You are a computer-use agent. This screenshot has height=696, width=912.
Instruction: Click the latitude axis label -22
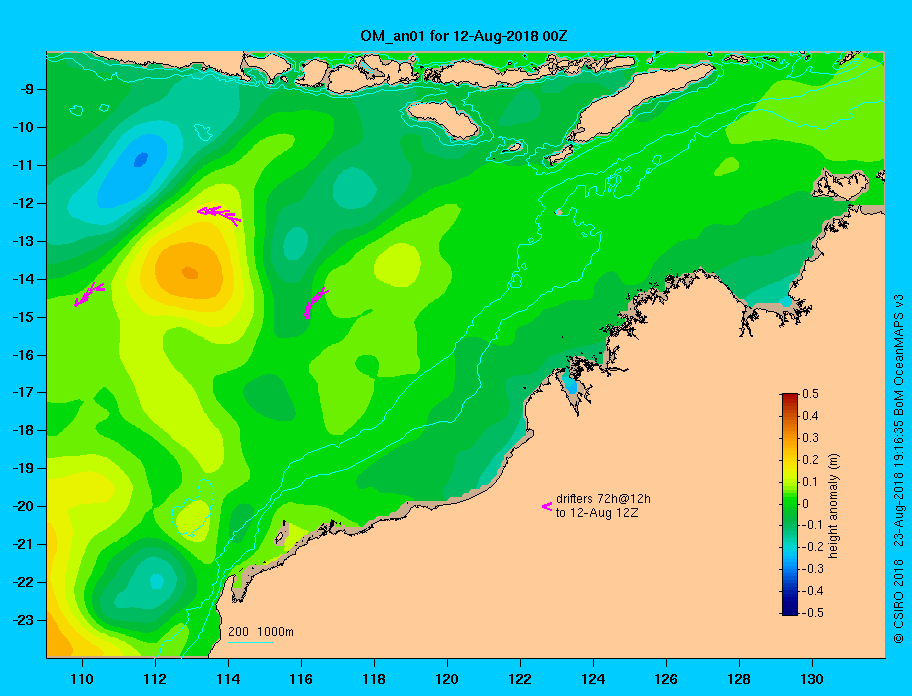(23, 582)
